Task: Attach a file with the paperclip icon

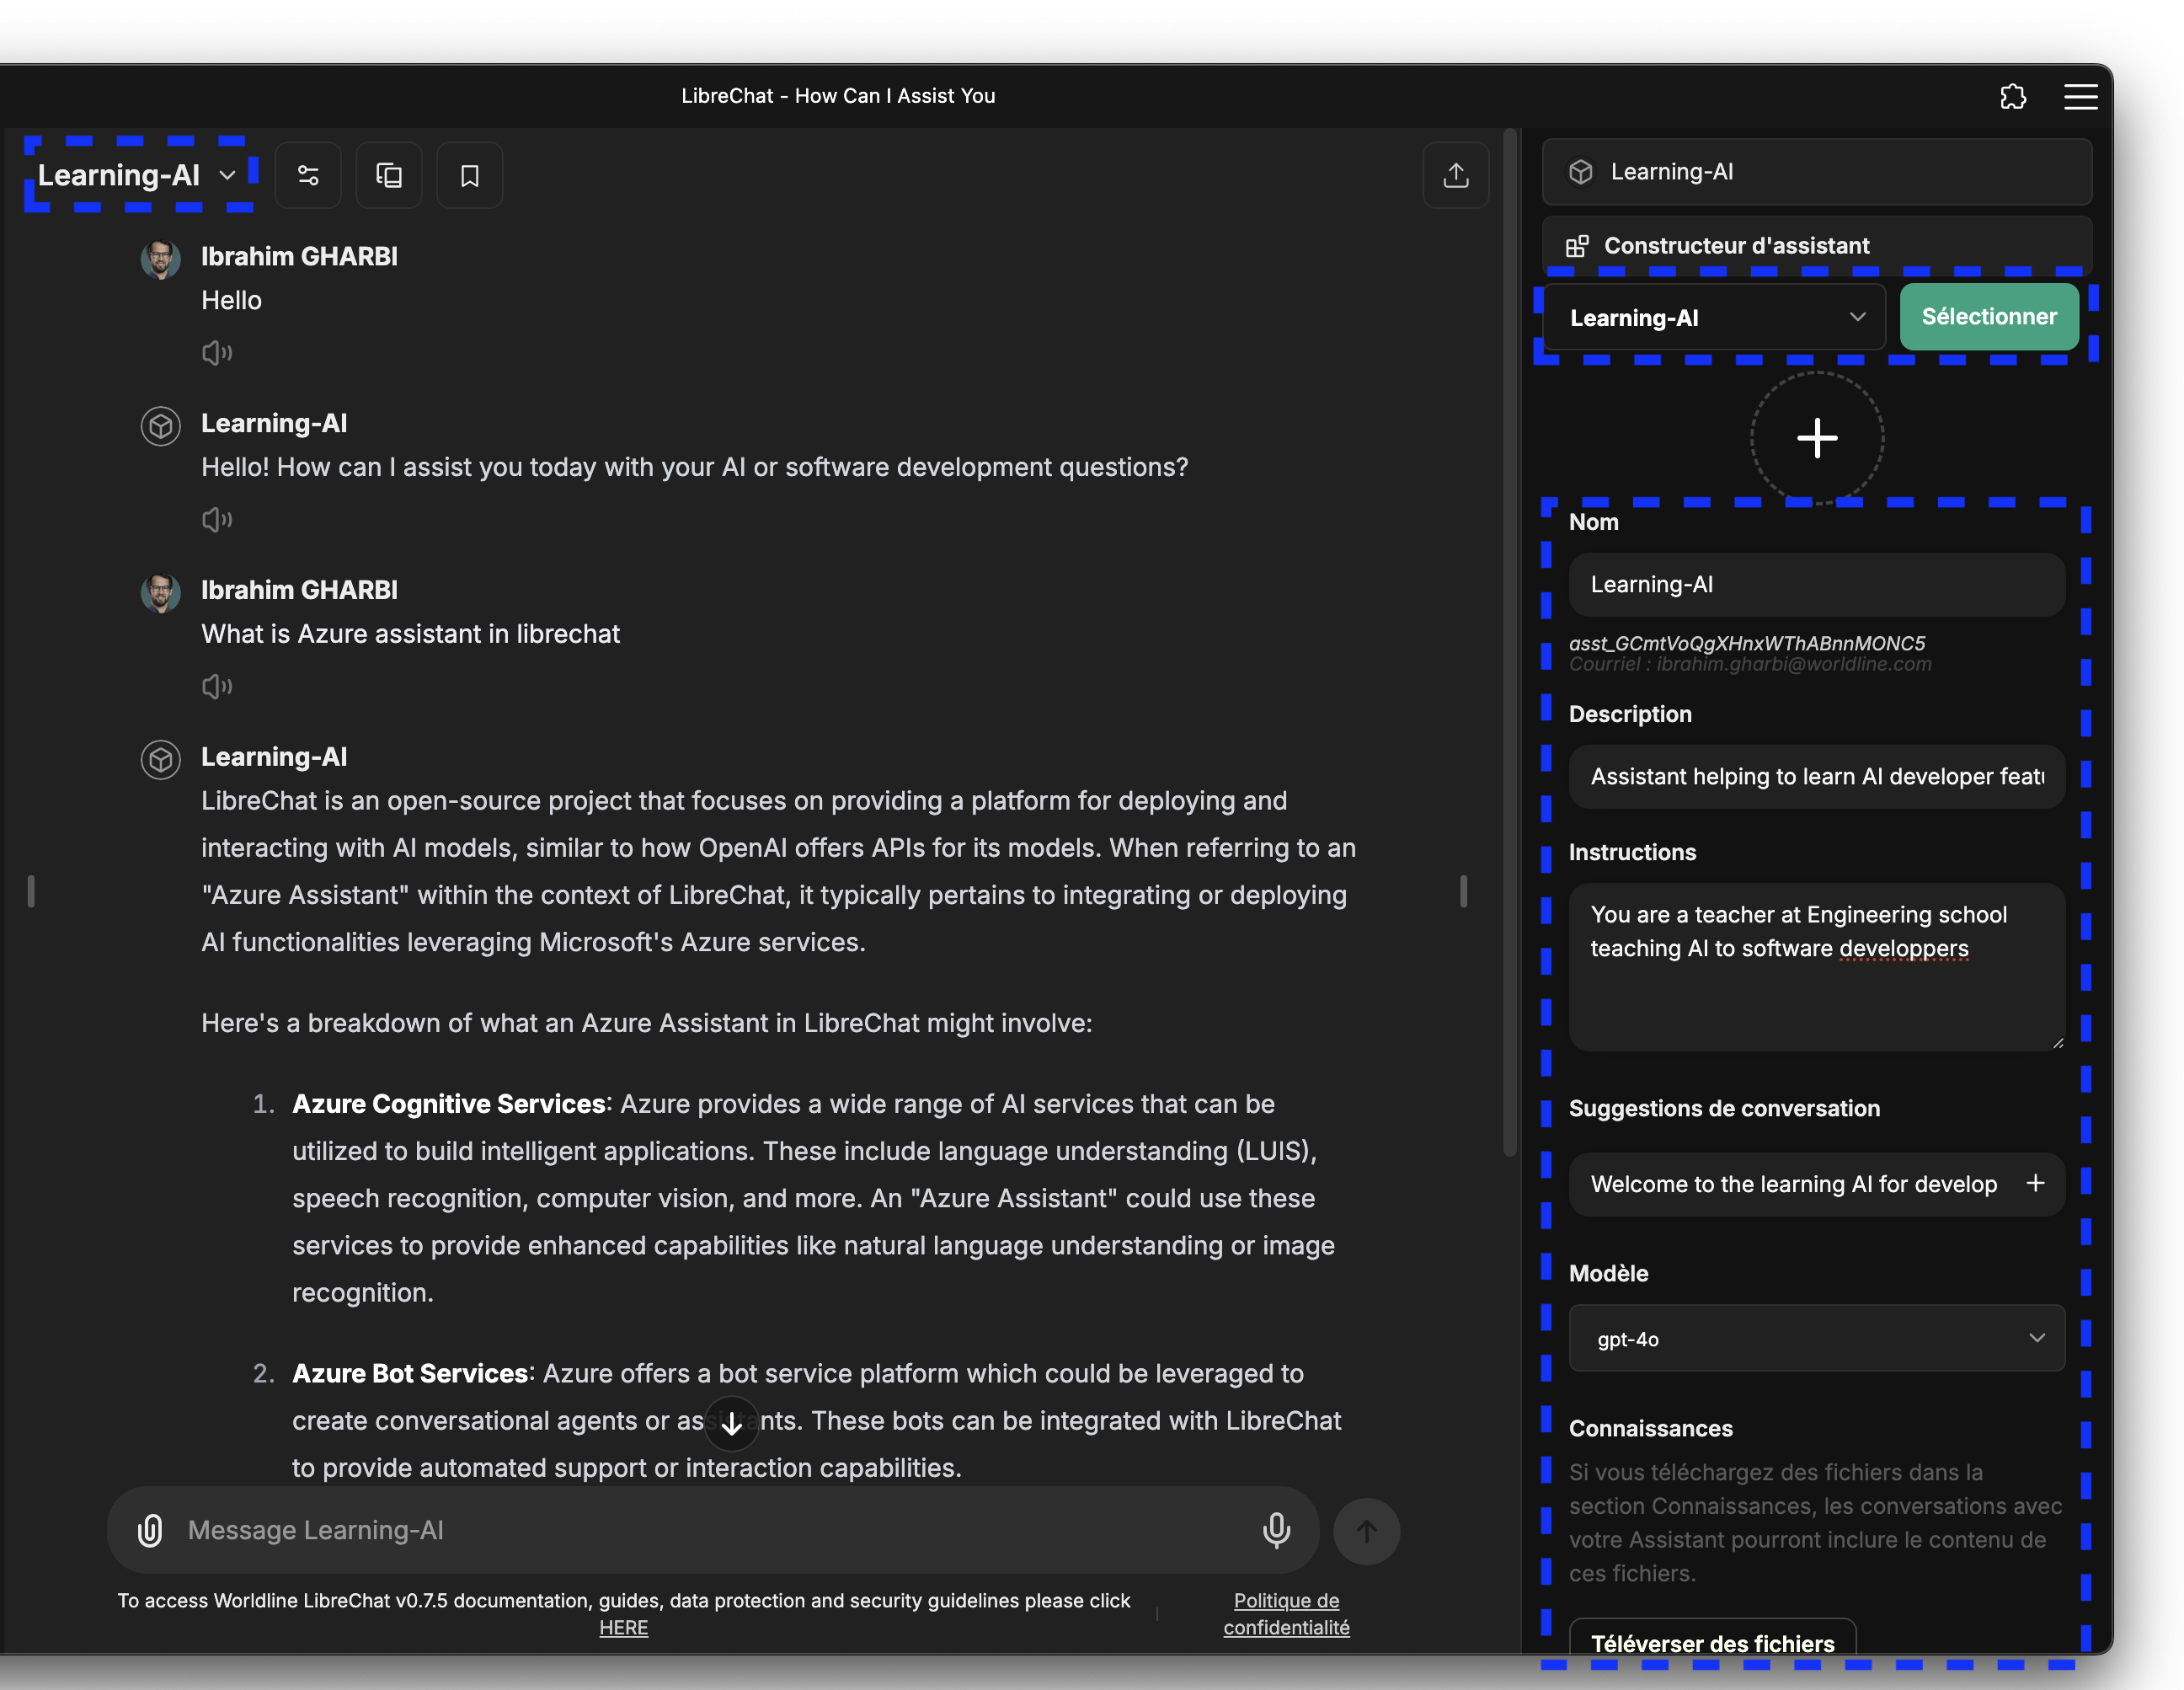Action: click(150, 1530)
